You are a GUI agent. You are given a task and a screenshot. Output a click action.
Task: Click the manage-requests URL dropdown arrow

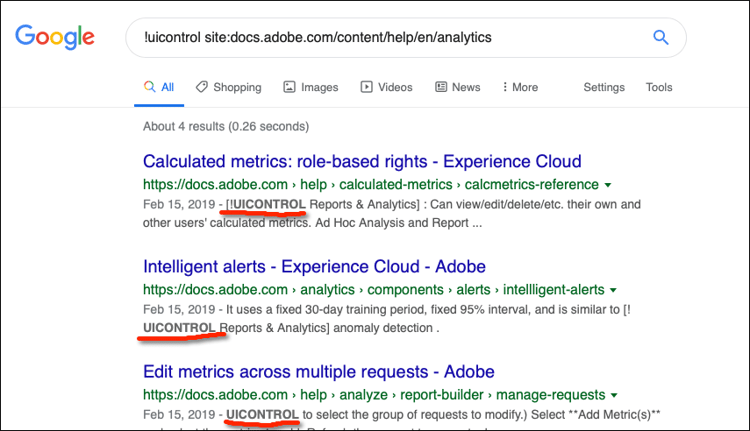612,396
